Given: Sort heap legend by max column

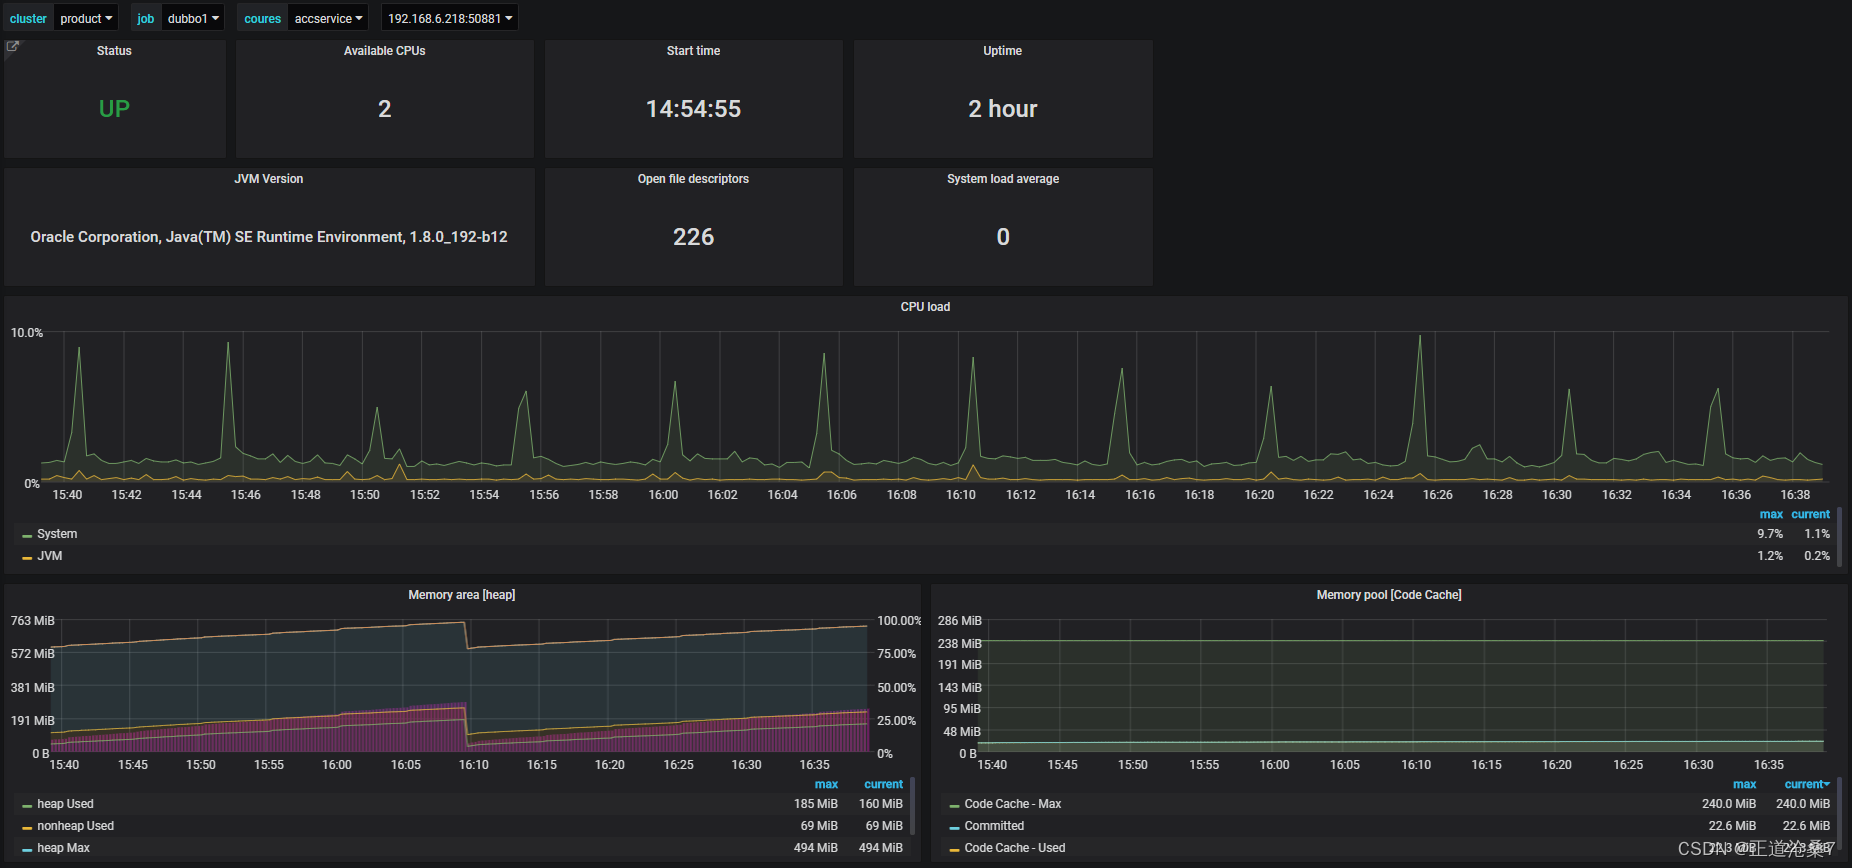Looking at the screenshot, I should click(826, 785).
